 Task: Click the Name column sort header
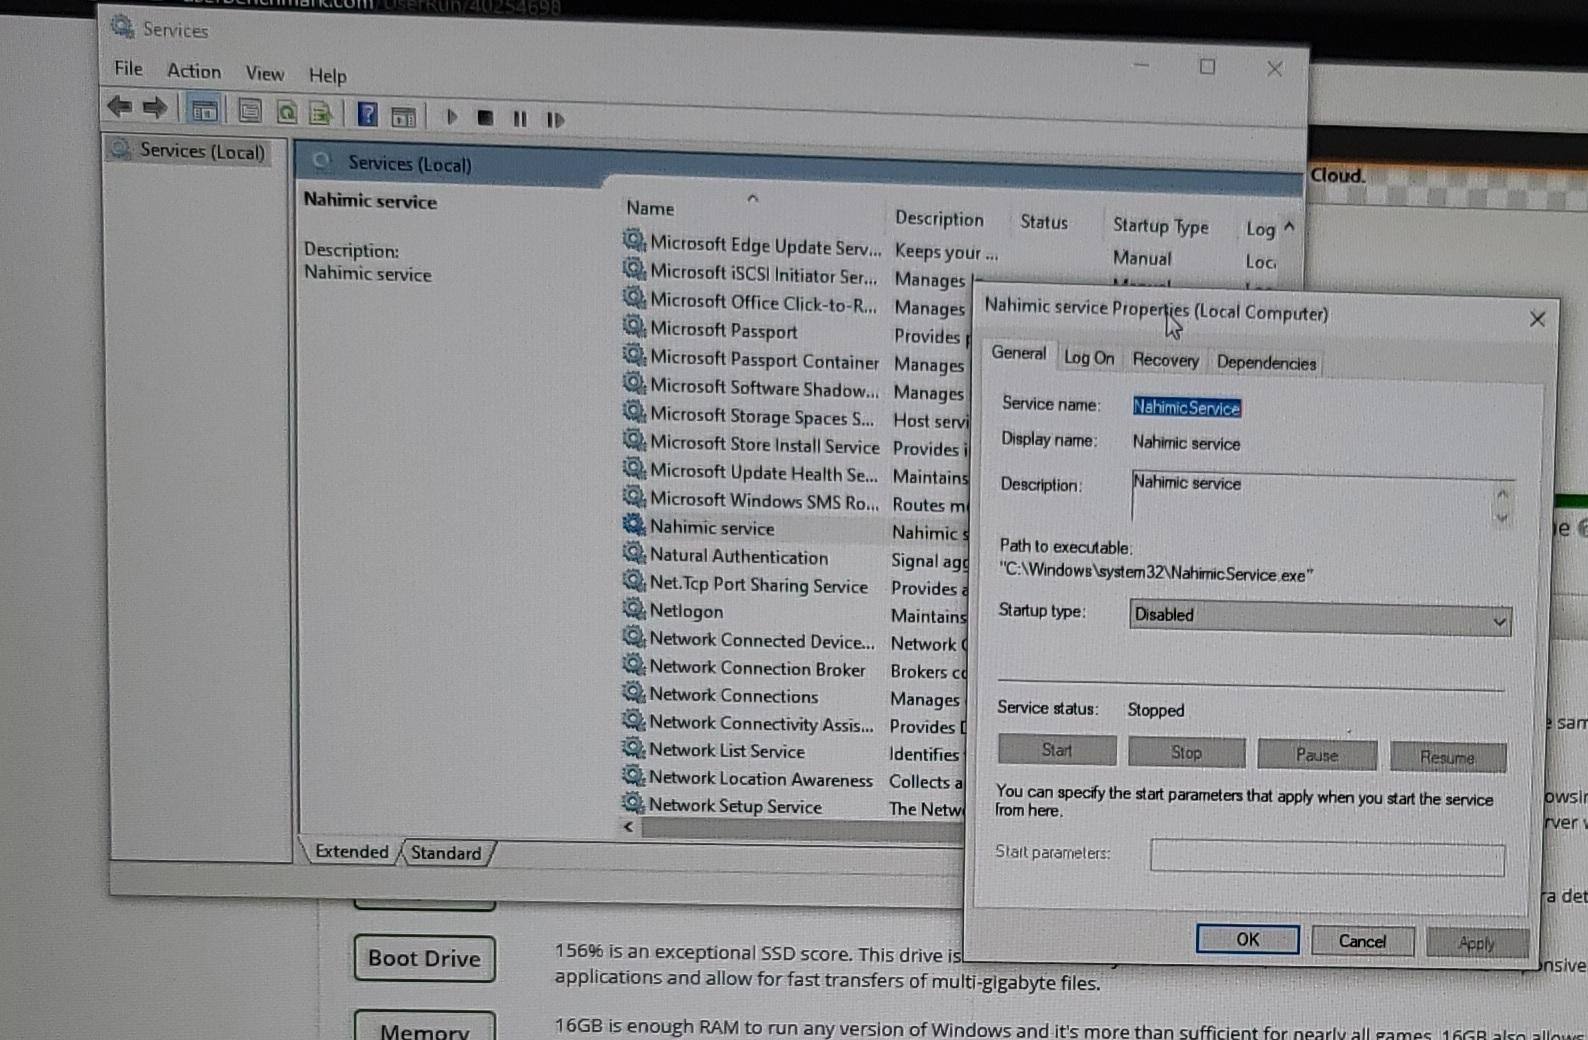pos(651,208)
